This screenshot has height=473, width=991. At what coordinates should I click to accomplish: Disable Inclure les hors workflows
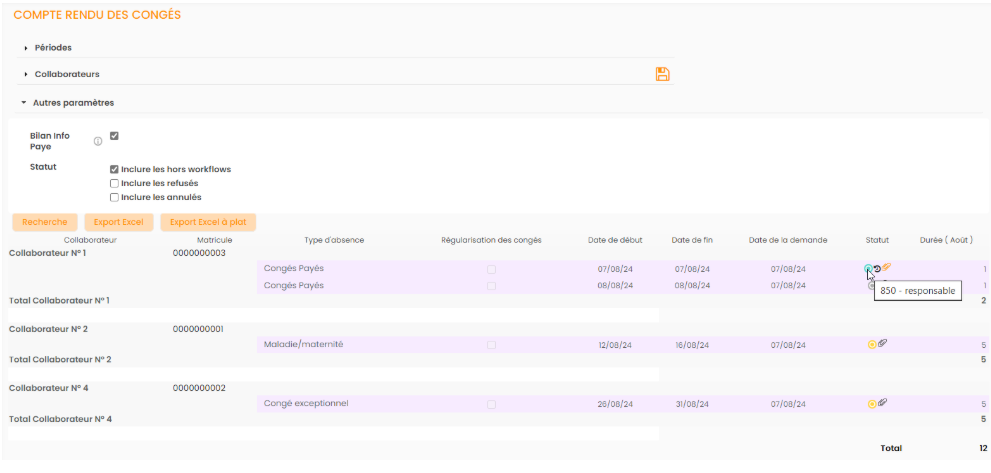coord(114,169)
